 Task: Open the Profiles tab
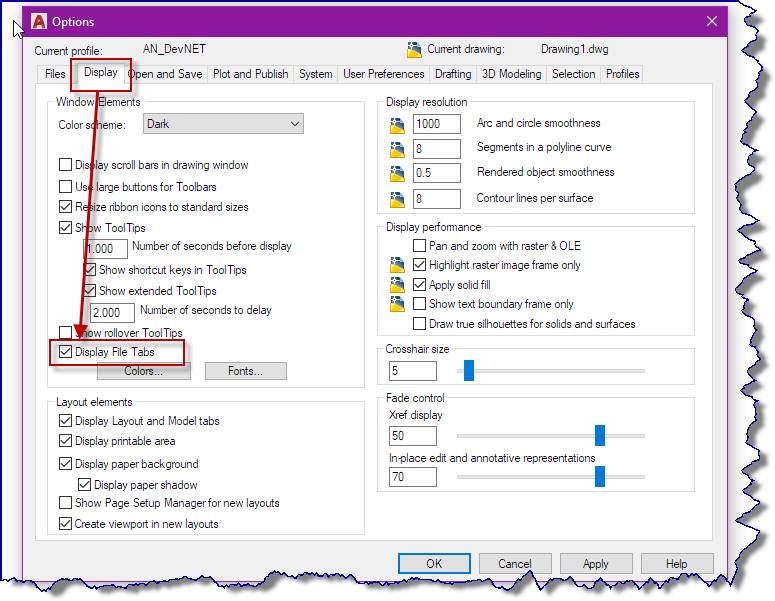click(622, 74)
